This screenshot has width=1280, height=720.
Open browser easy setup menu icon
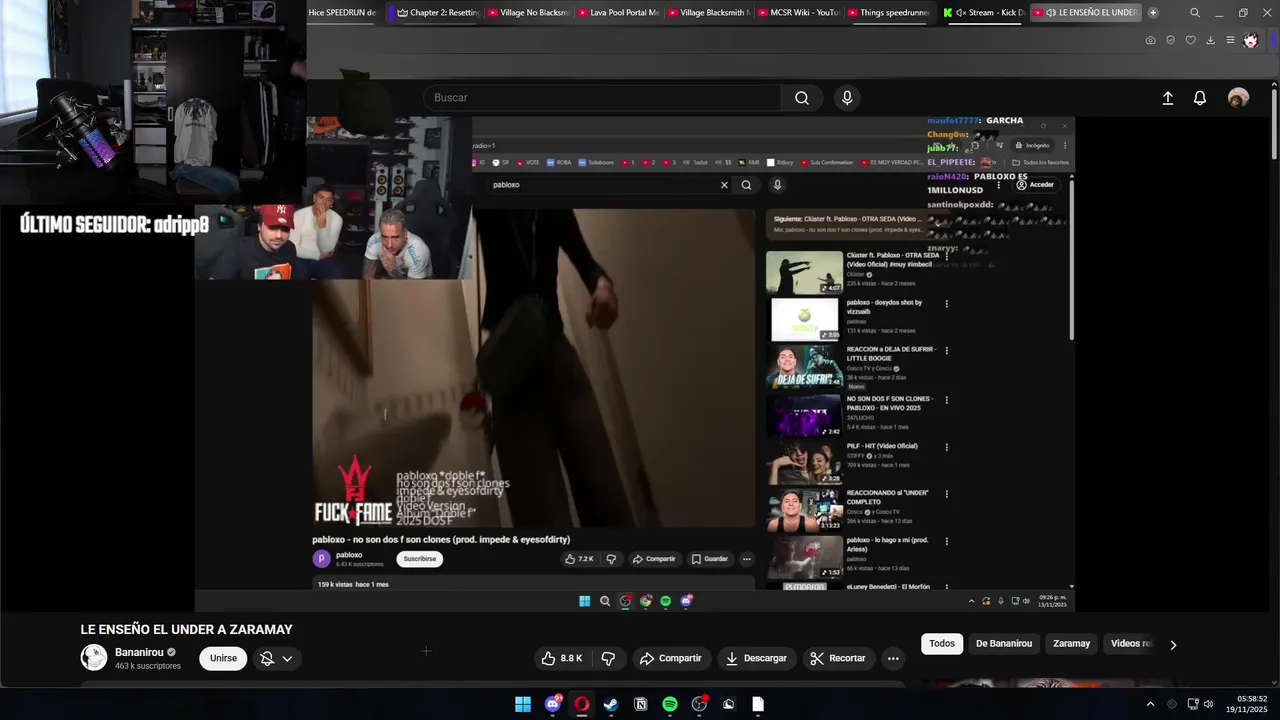(1230, 40)
